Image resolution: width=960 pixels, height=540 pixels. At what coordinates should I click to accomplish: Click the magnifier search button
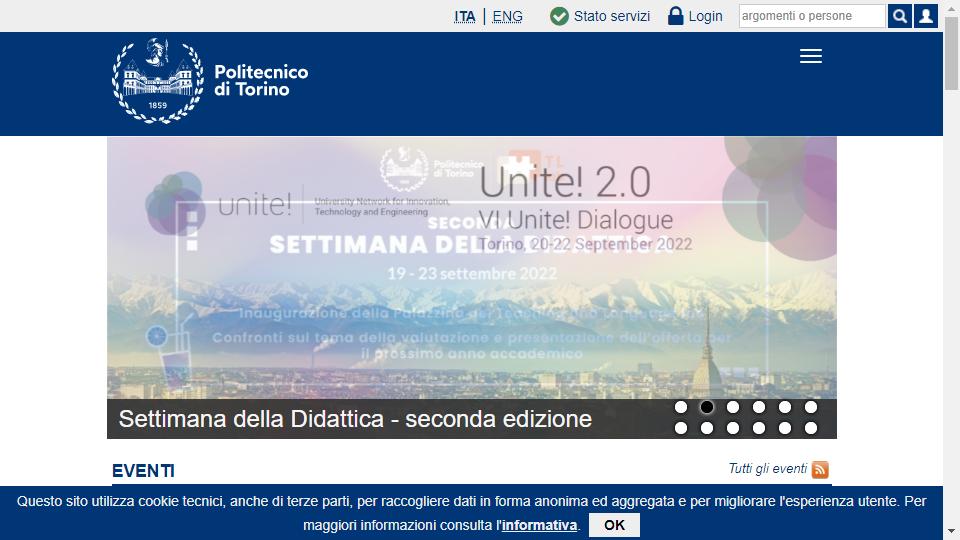(899, 16)
